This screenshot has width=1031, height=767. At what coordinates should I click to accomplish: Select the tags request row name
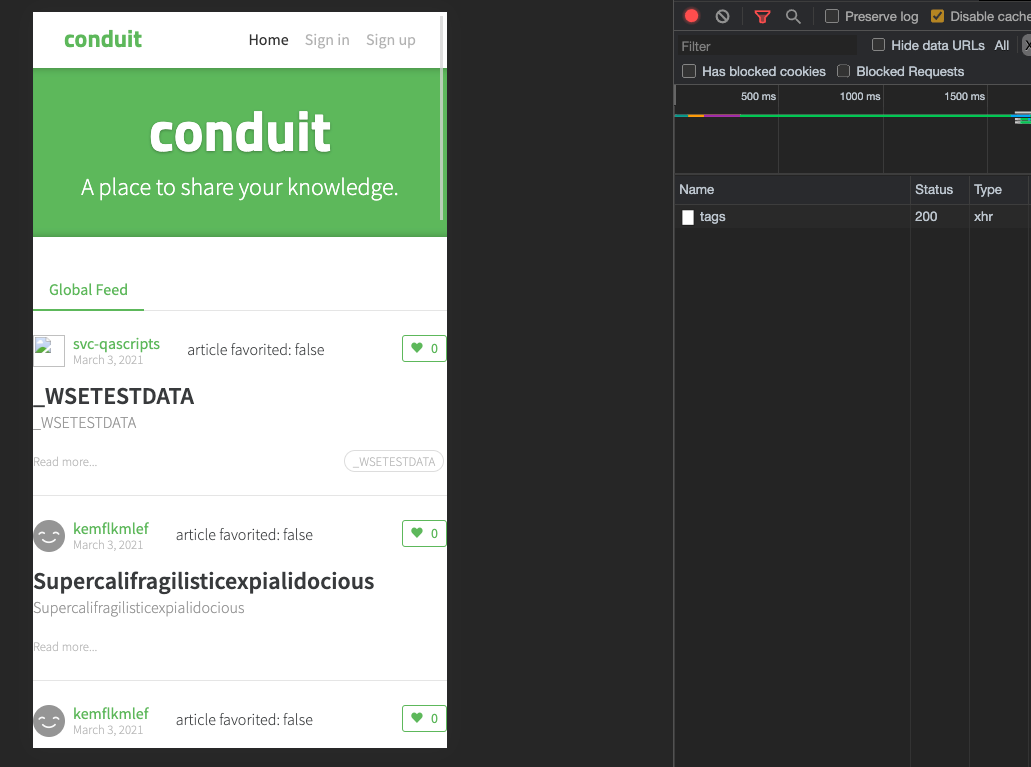coord(712,216)
